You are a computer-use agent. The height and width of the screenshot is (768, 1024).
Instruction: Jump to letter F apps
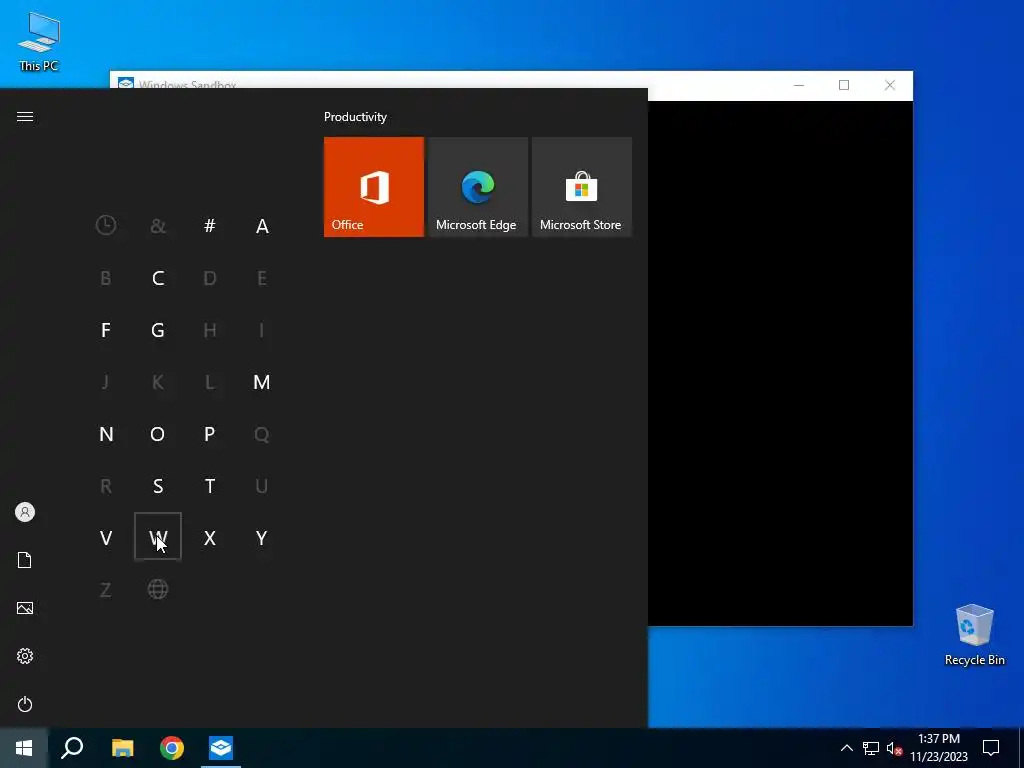(x=106, y=330)
